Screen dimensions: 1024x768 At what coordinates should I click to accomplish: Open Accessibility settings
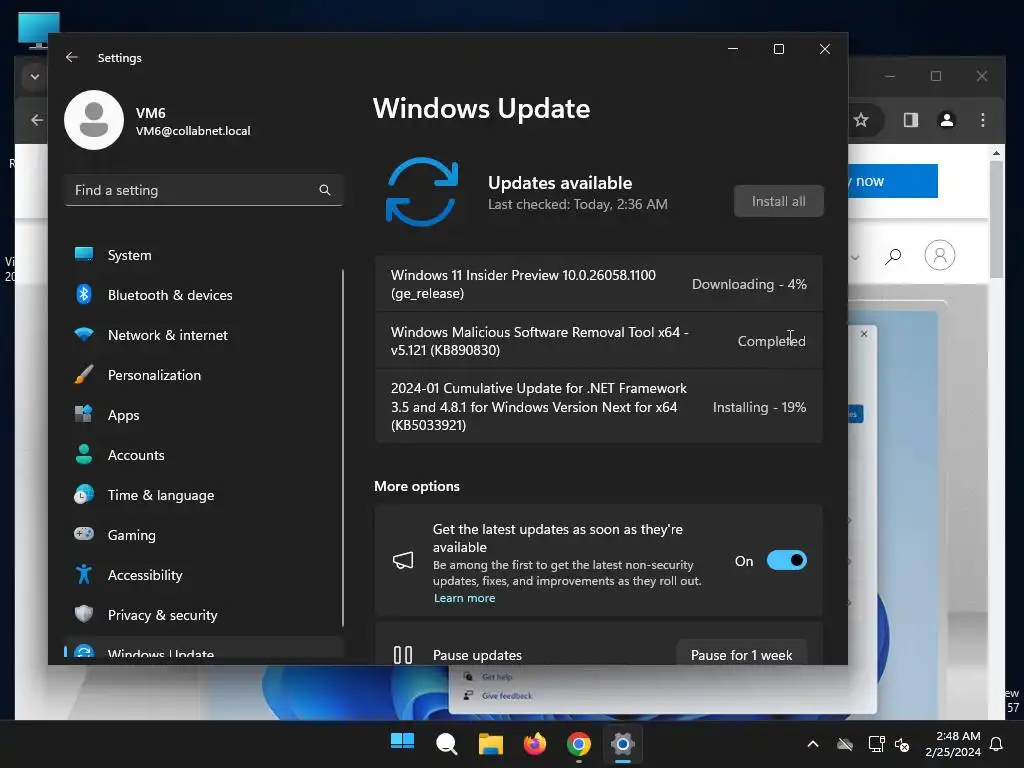coord(204,575)
